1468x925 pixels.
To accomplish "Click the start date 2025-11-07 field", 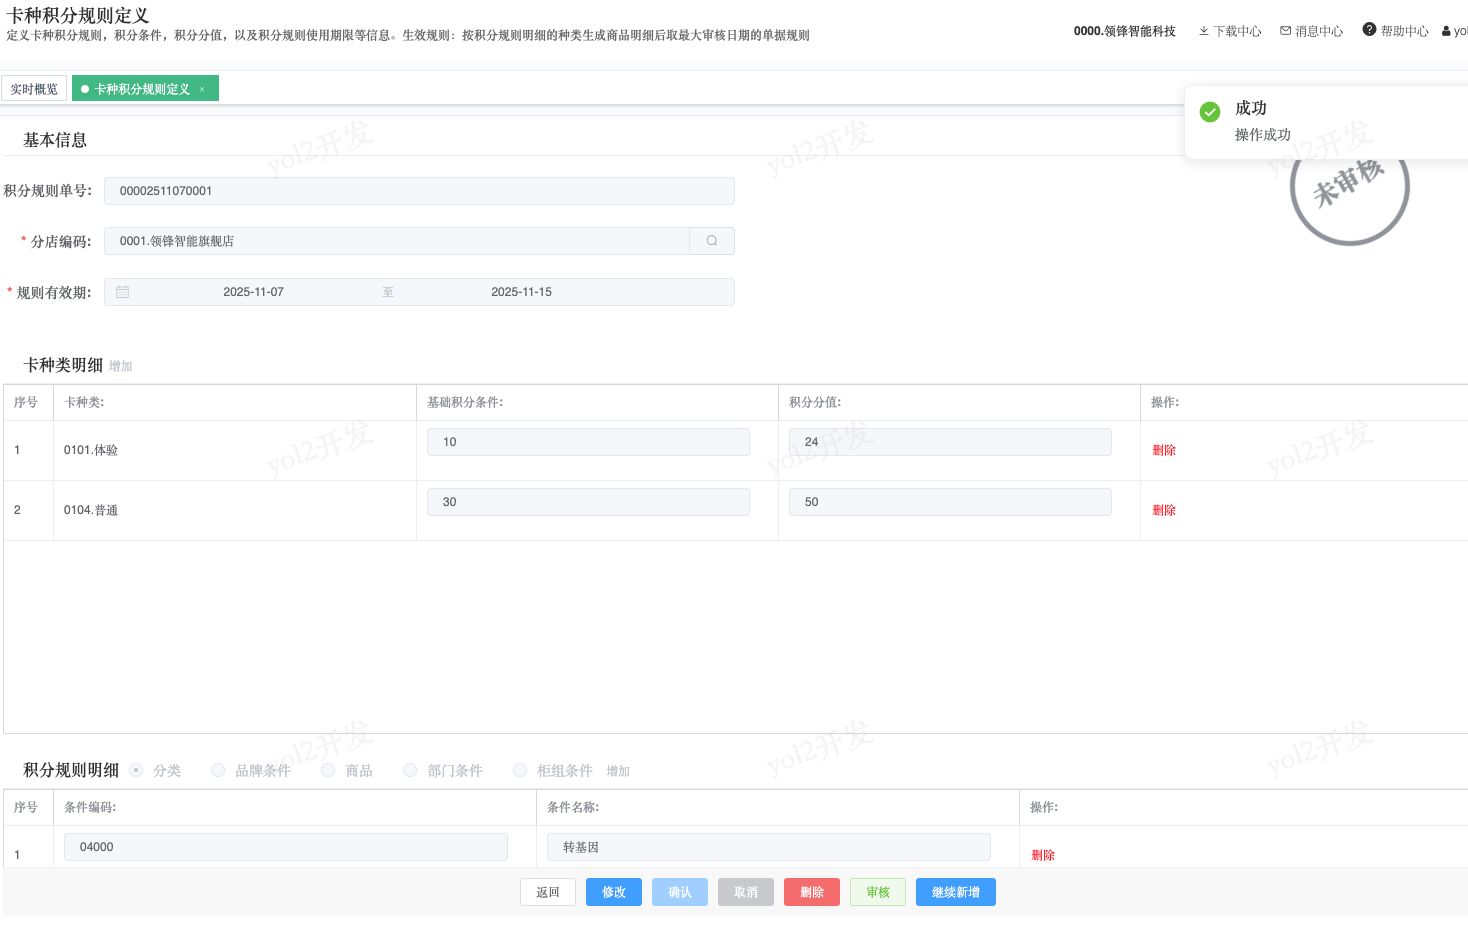I will point(253,292).
